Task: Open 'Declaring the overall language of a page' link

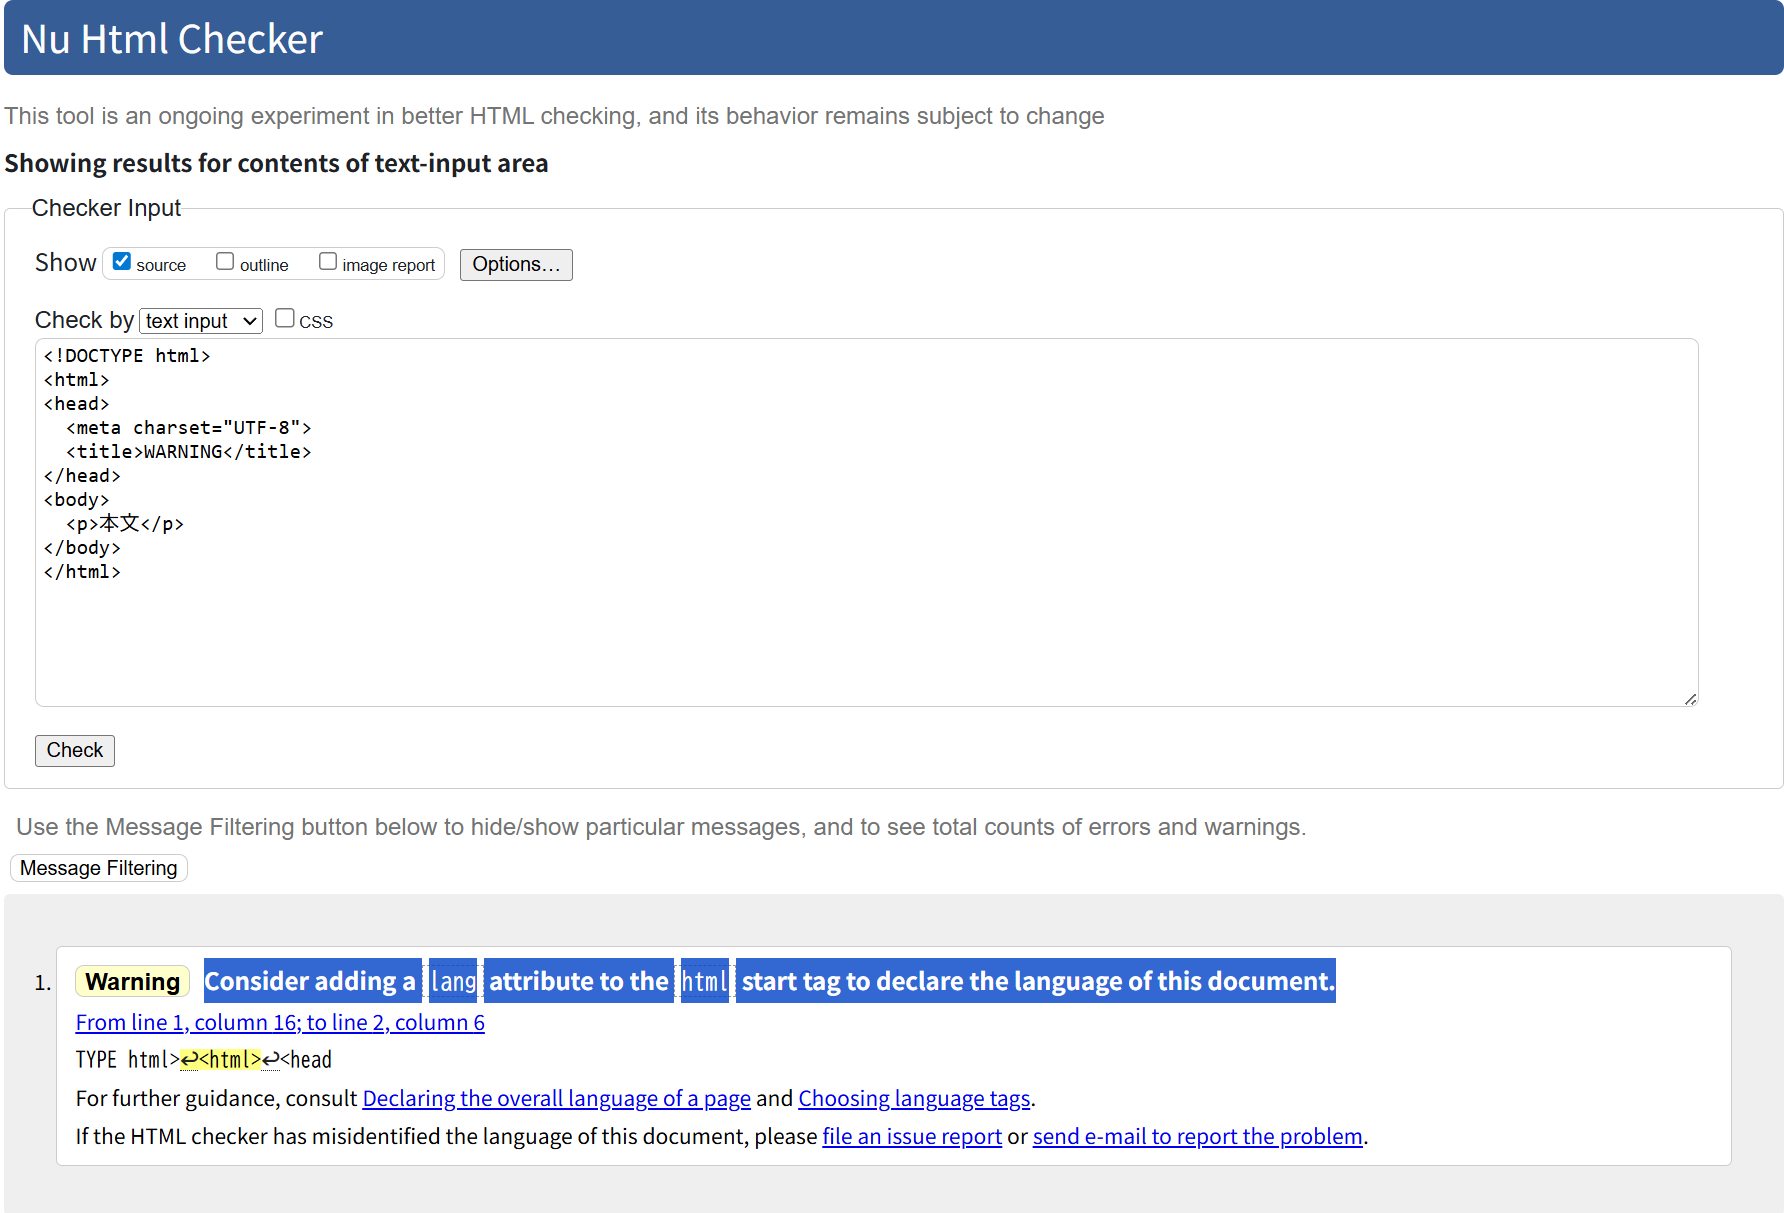Action: click(556, 1099)
